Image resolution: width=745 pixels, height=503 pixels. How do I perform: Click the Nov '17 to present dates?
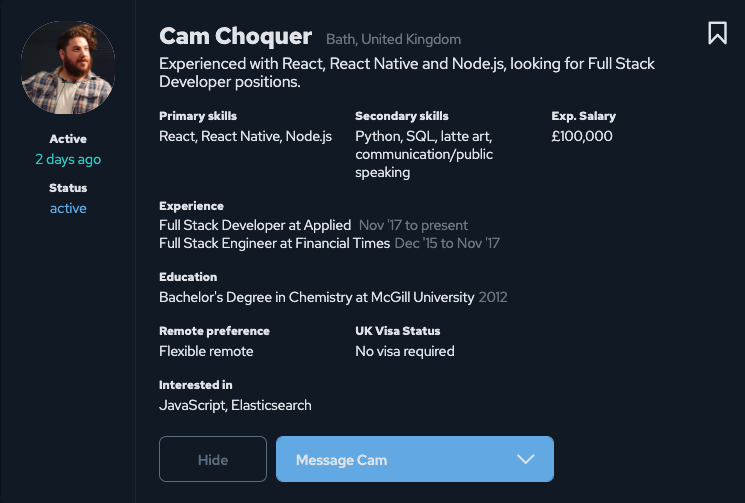[x=413, y=225]
